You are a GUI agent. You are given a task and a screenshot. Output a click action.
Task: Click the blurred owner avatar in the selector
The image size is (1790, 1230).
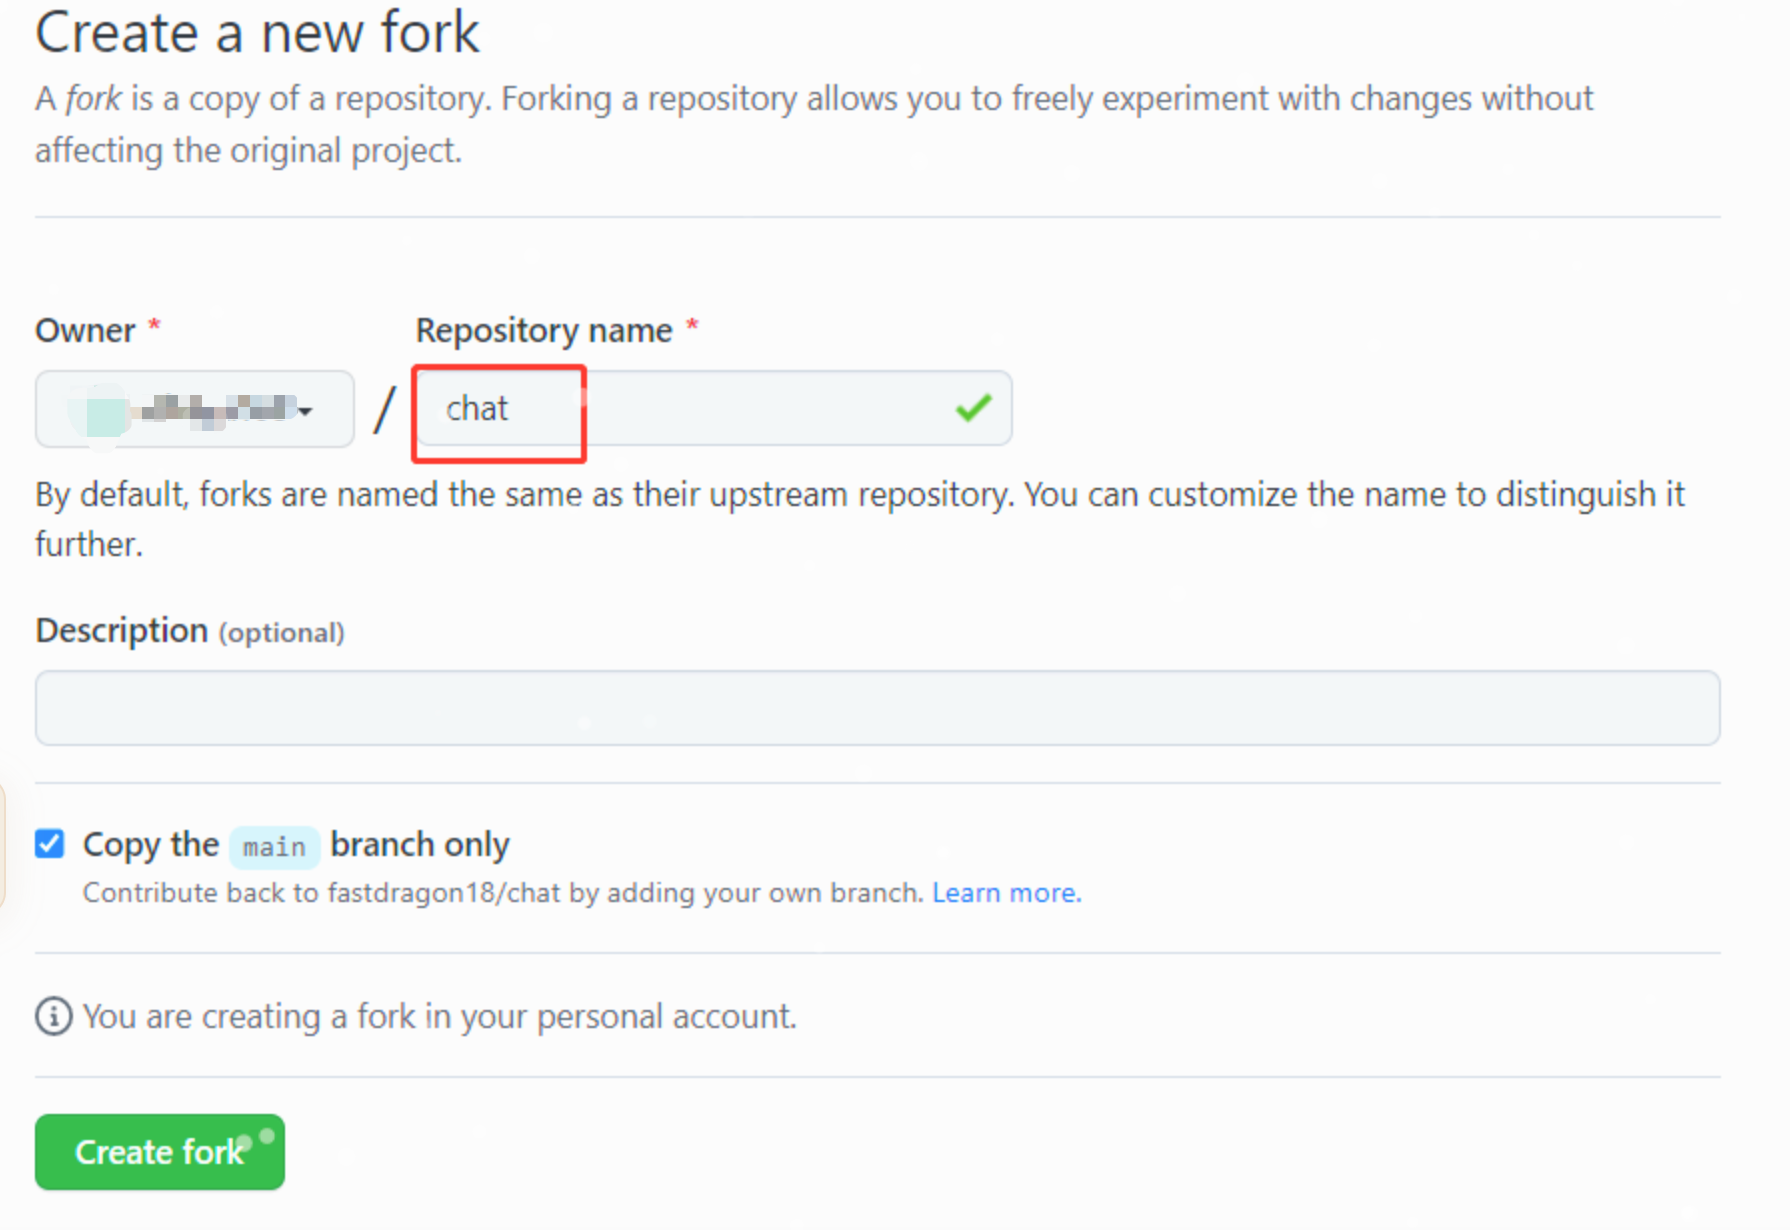pyautogui.click(x=100, y=409)
